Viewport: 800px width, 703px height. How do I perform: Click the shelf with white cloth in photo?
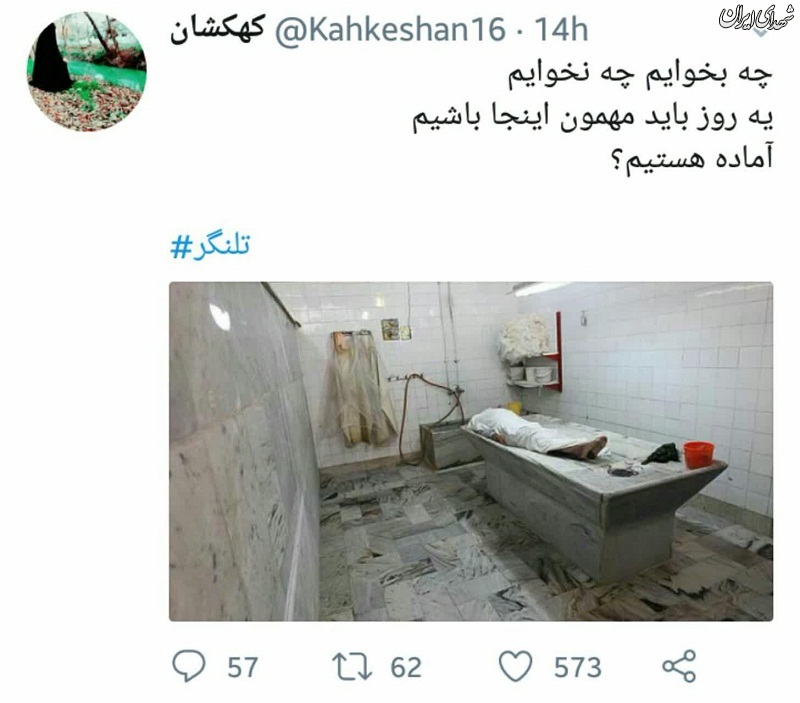tap(533, 352)
